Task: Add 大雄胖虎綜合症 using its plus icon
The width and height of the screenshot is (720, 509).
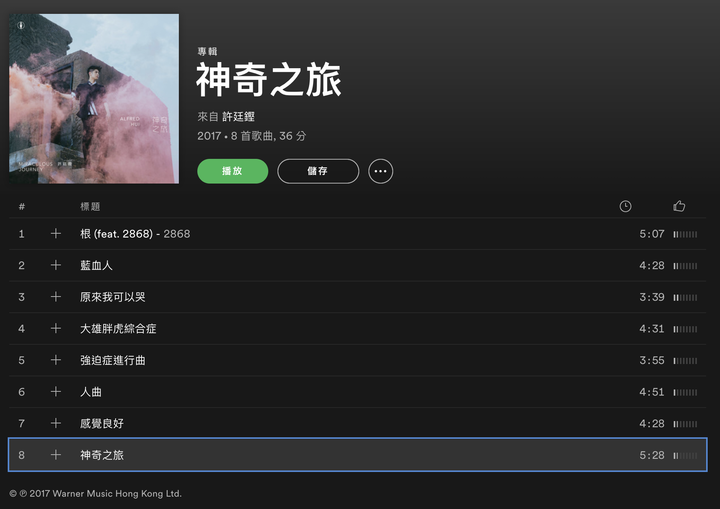Action: [56, 328]
